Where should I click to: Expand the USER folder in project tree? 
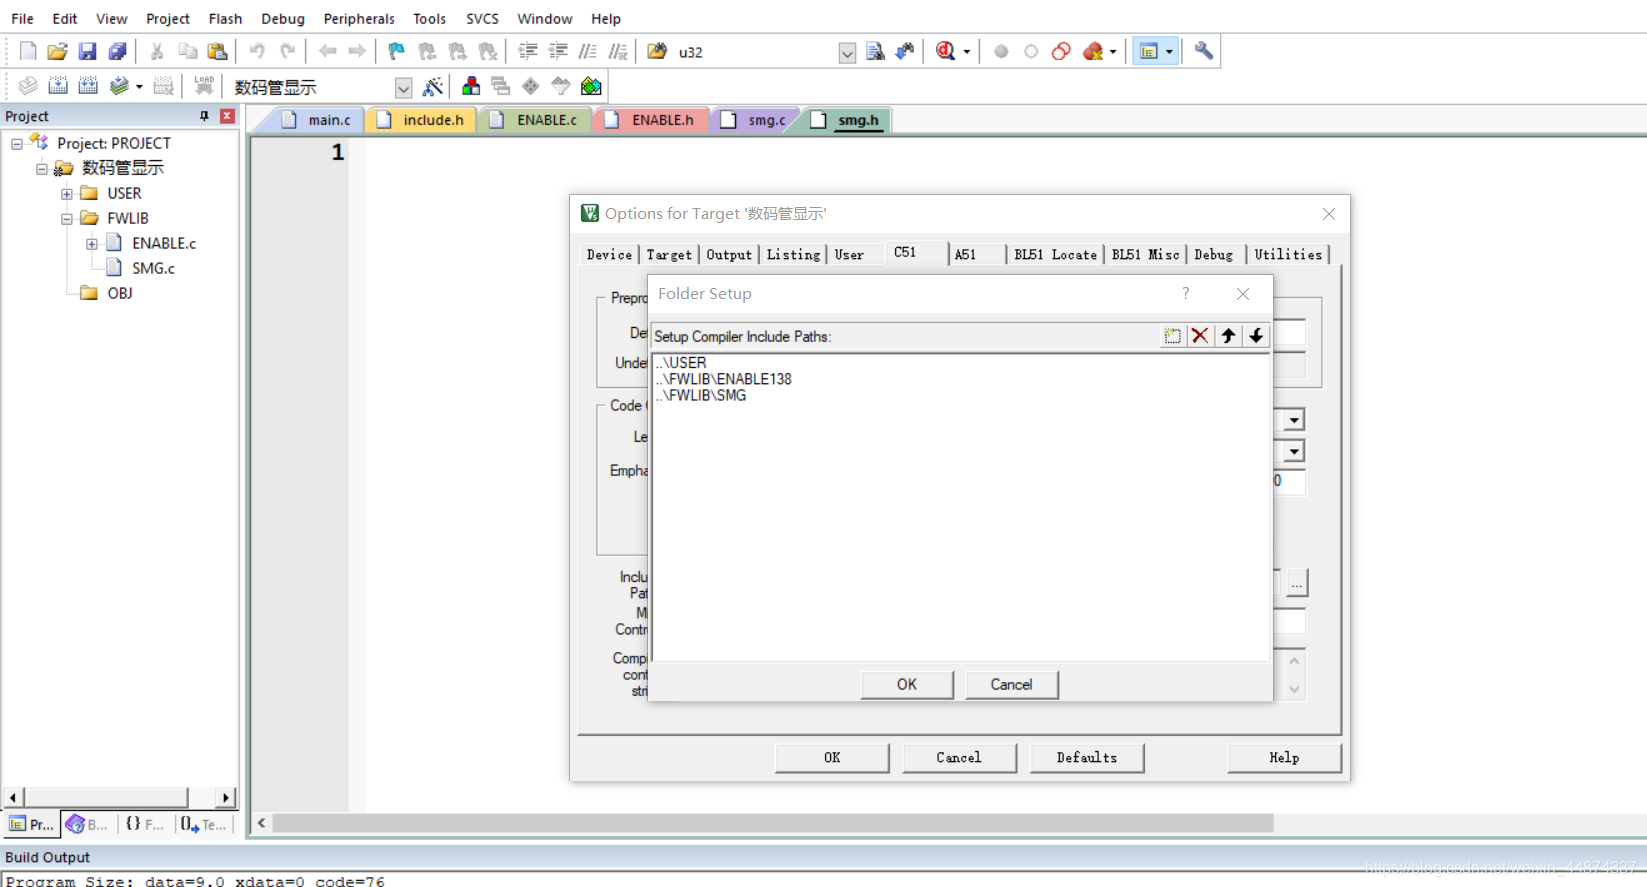[66, 194]
